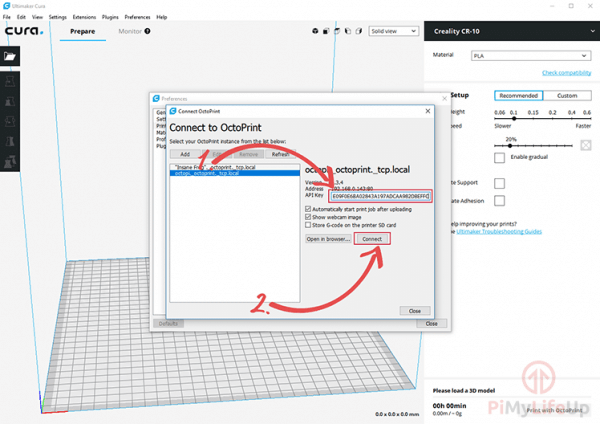The height and width of the screenshot is (424, 600).
Task: Open file with the folder icon
Action: click(x=10, y=56)
